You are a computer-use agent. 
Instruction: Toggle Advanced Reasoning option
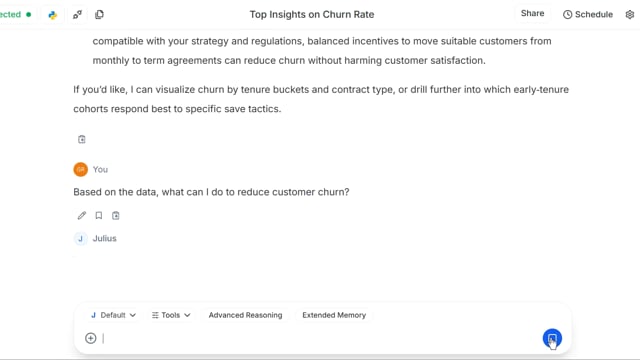(x=245, y=315)
